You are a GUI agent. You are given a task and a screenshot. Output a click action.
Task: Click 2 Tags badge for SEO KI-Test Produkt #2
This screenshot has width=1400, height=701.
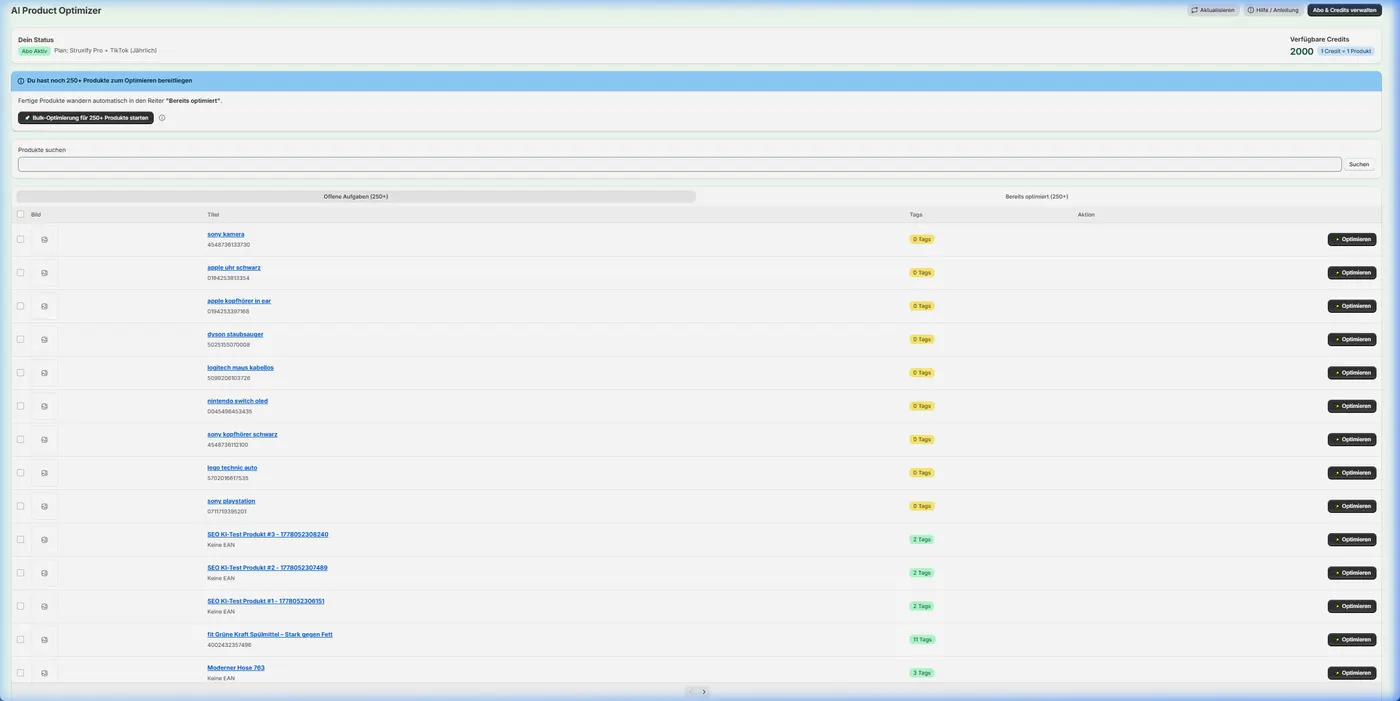tap(921, 573)
